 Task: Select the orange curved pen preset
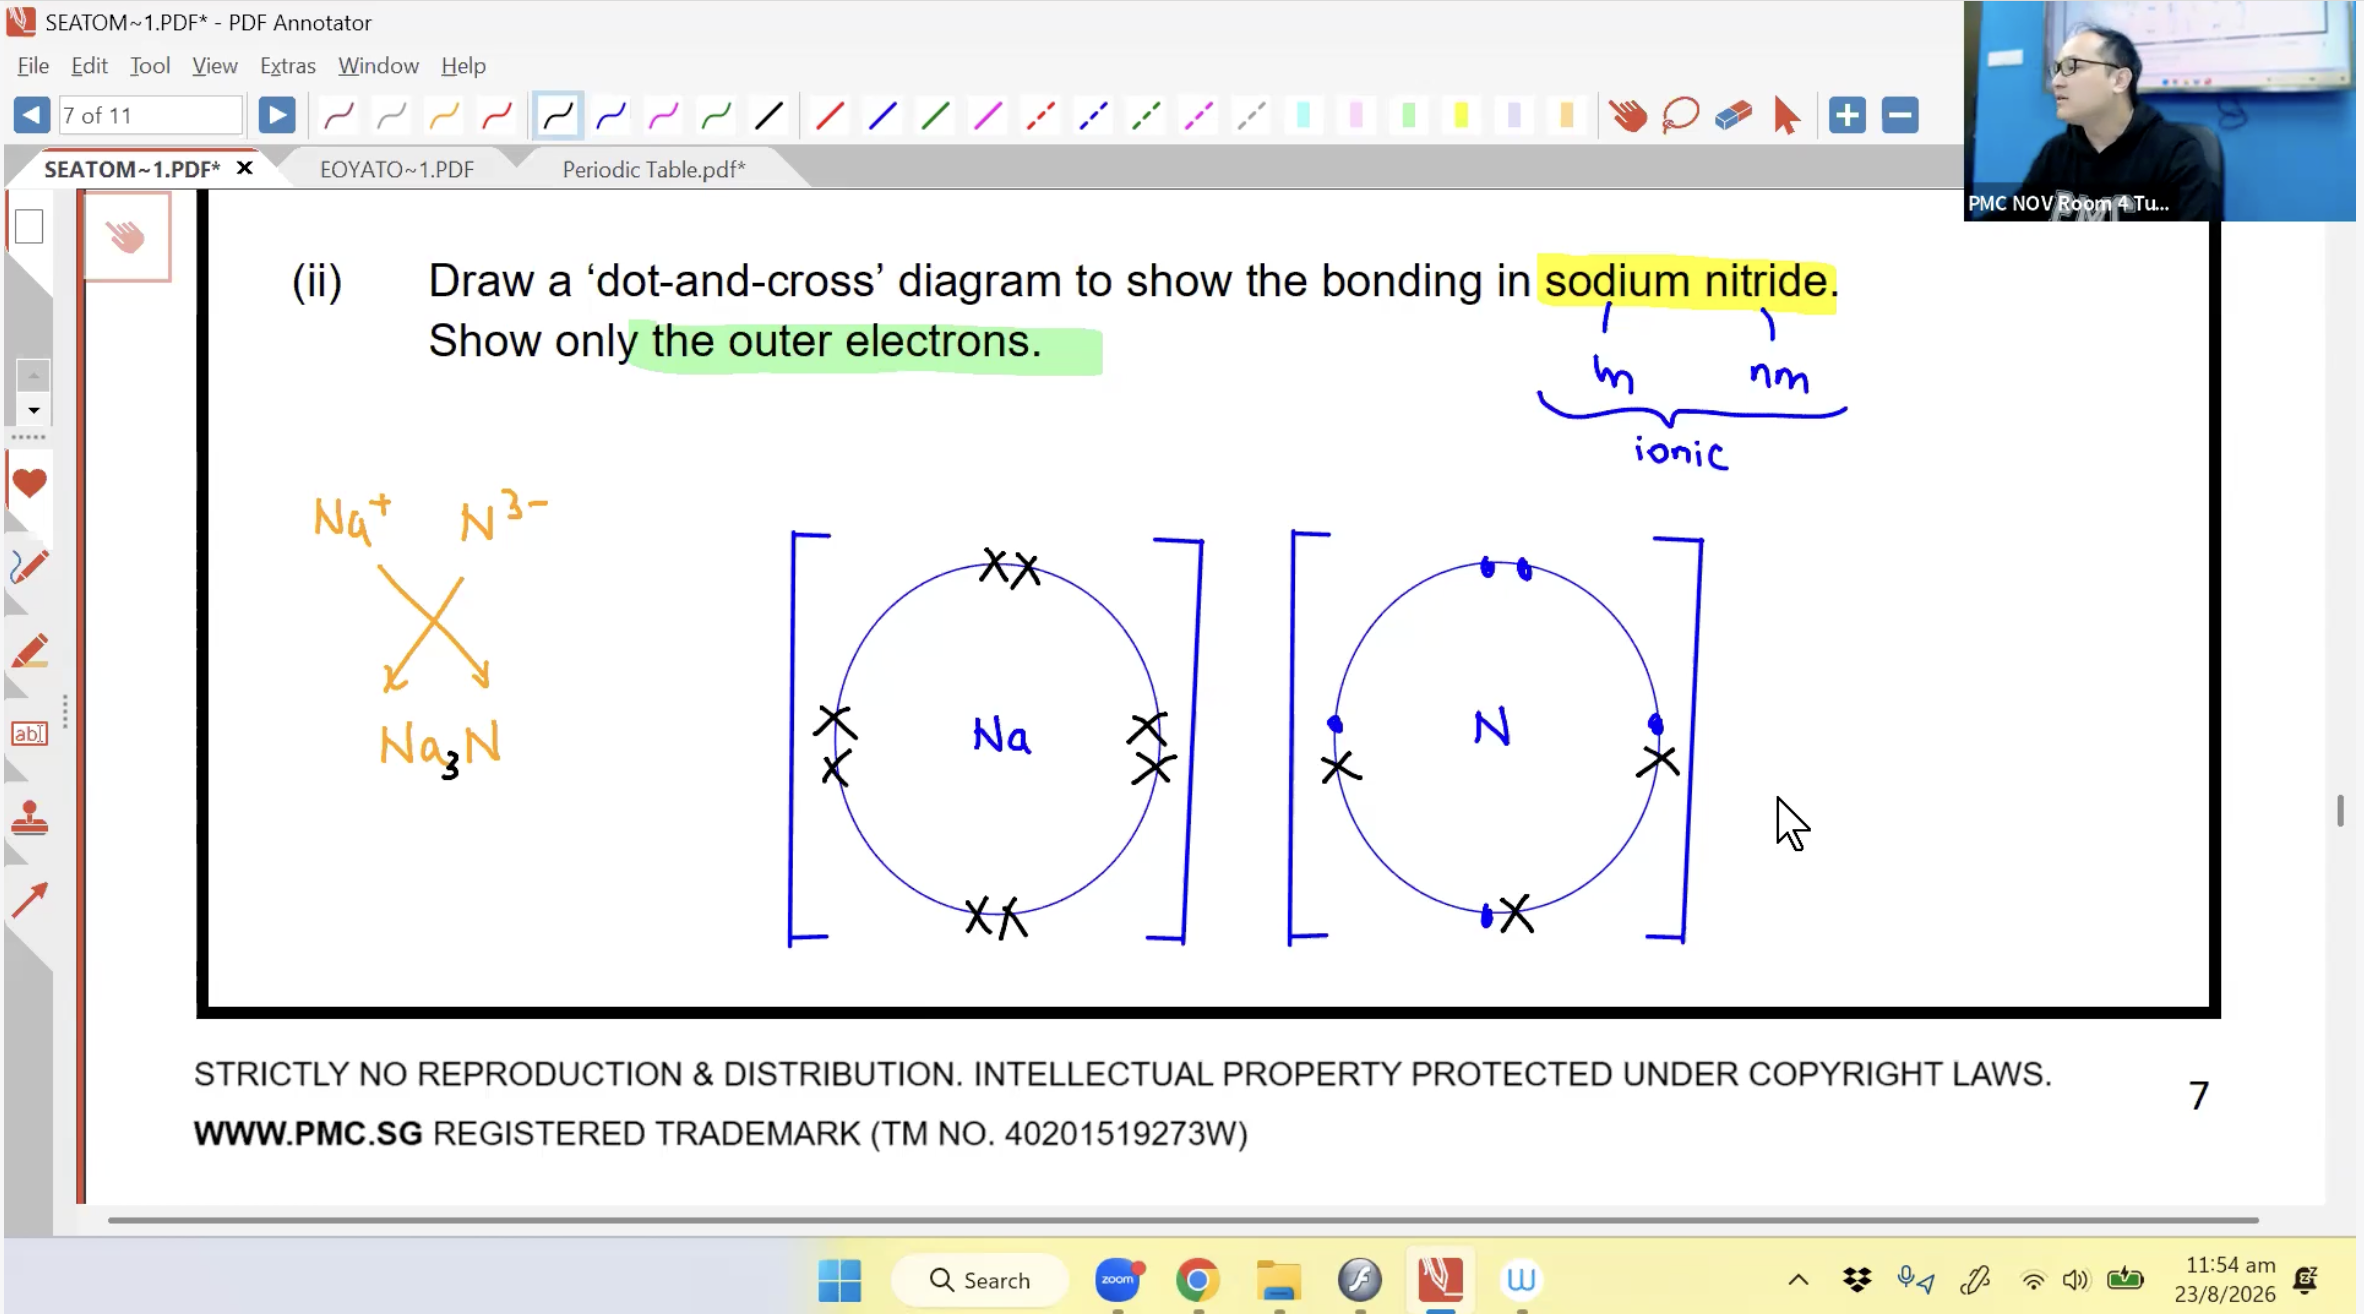click(444, 116)
